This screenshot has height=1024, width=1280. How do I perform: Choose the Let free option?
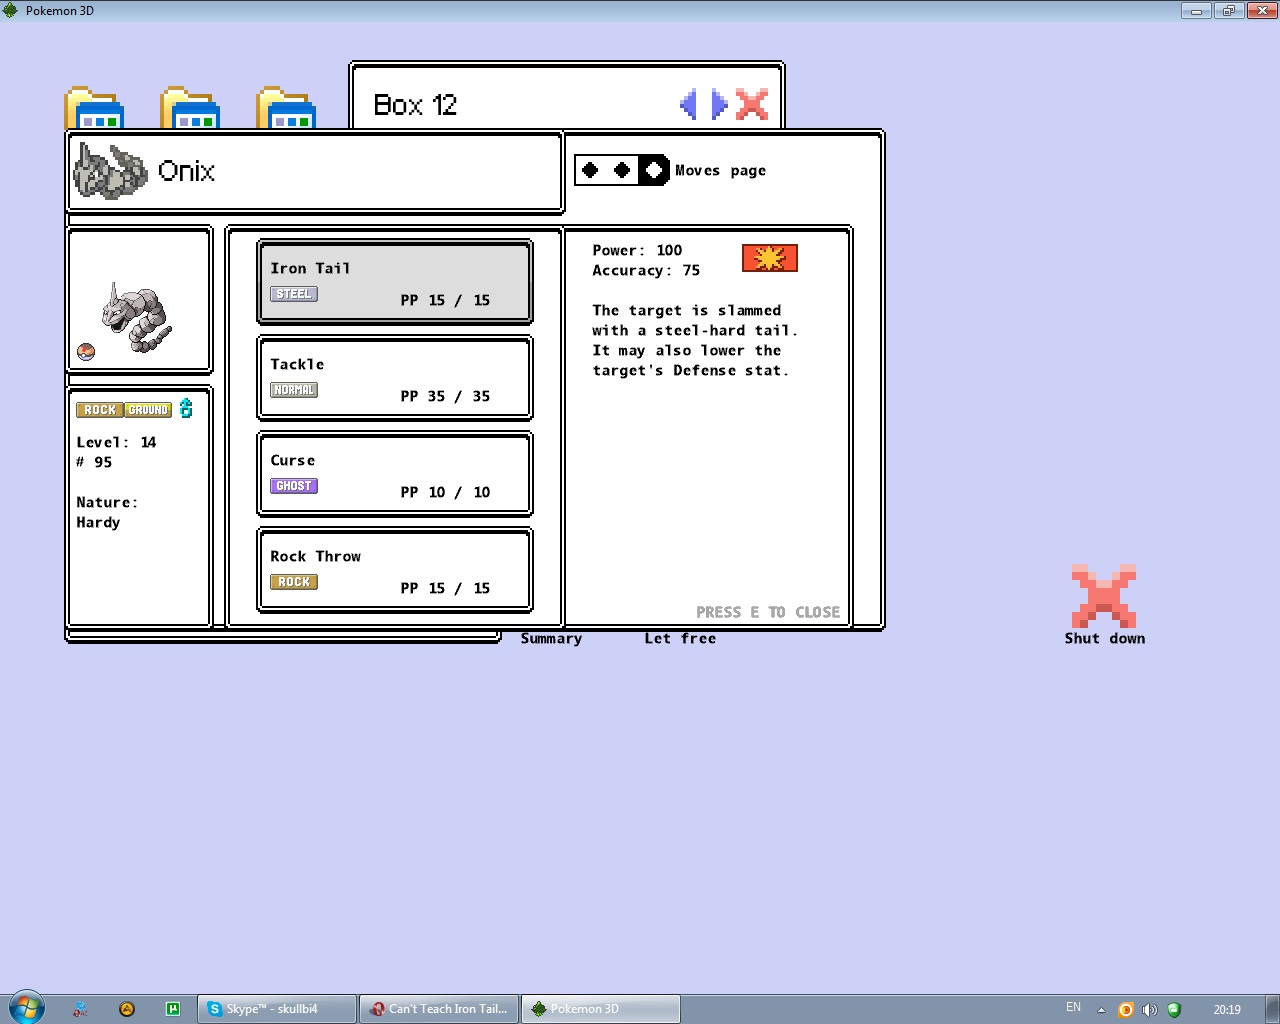[x=680, y=639]
